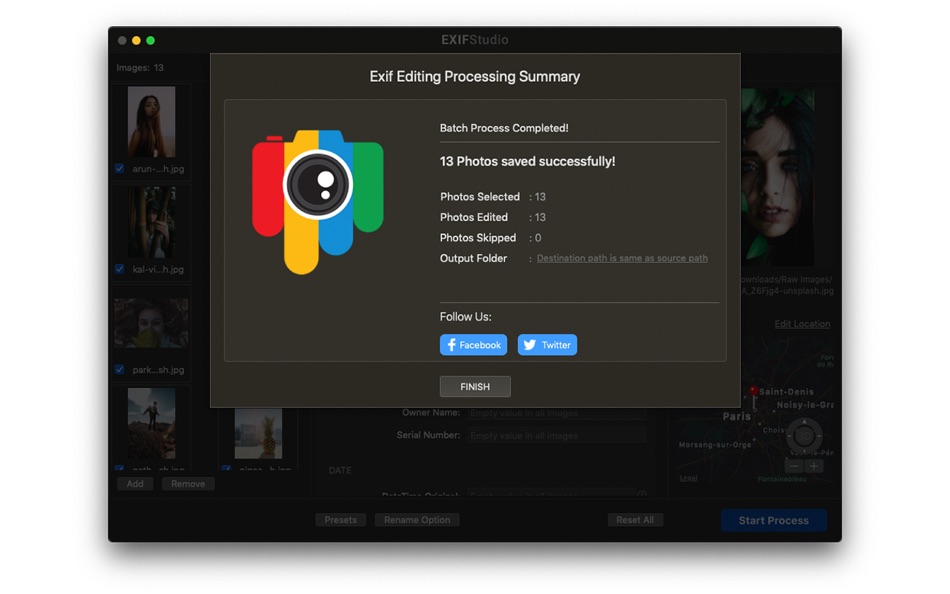Click the Legal link on the map
This screenshot has width=950, height=594.
[x=688, y=479]
